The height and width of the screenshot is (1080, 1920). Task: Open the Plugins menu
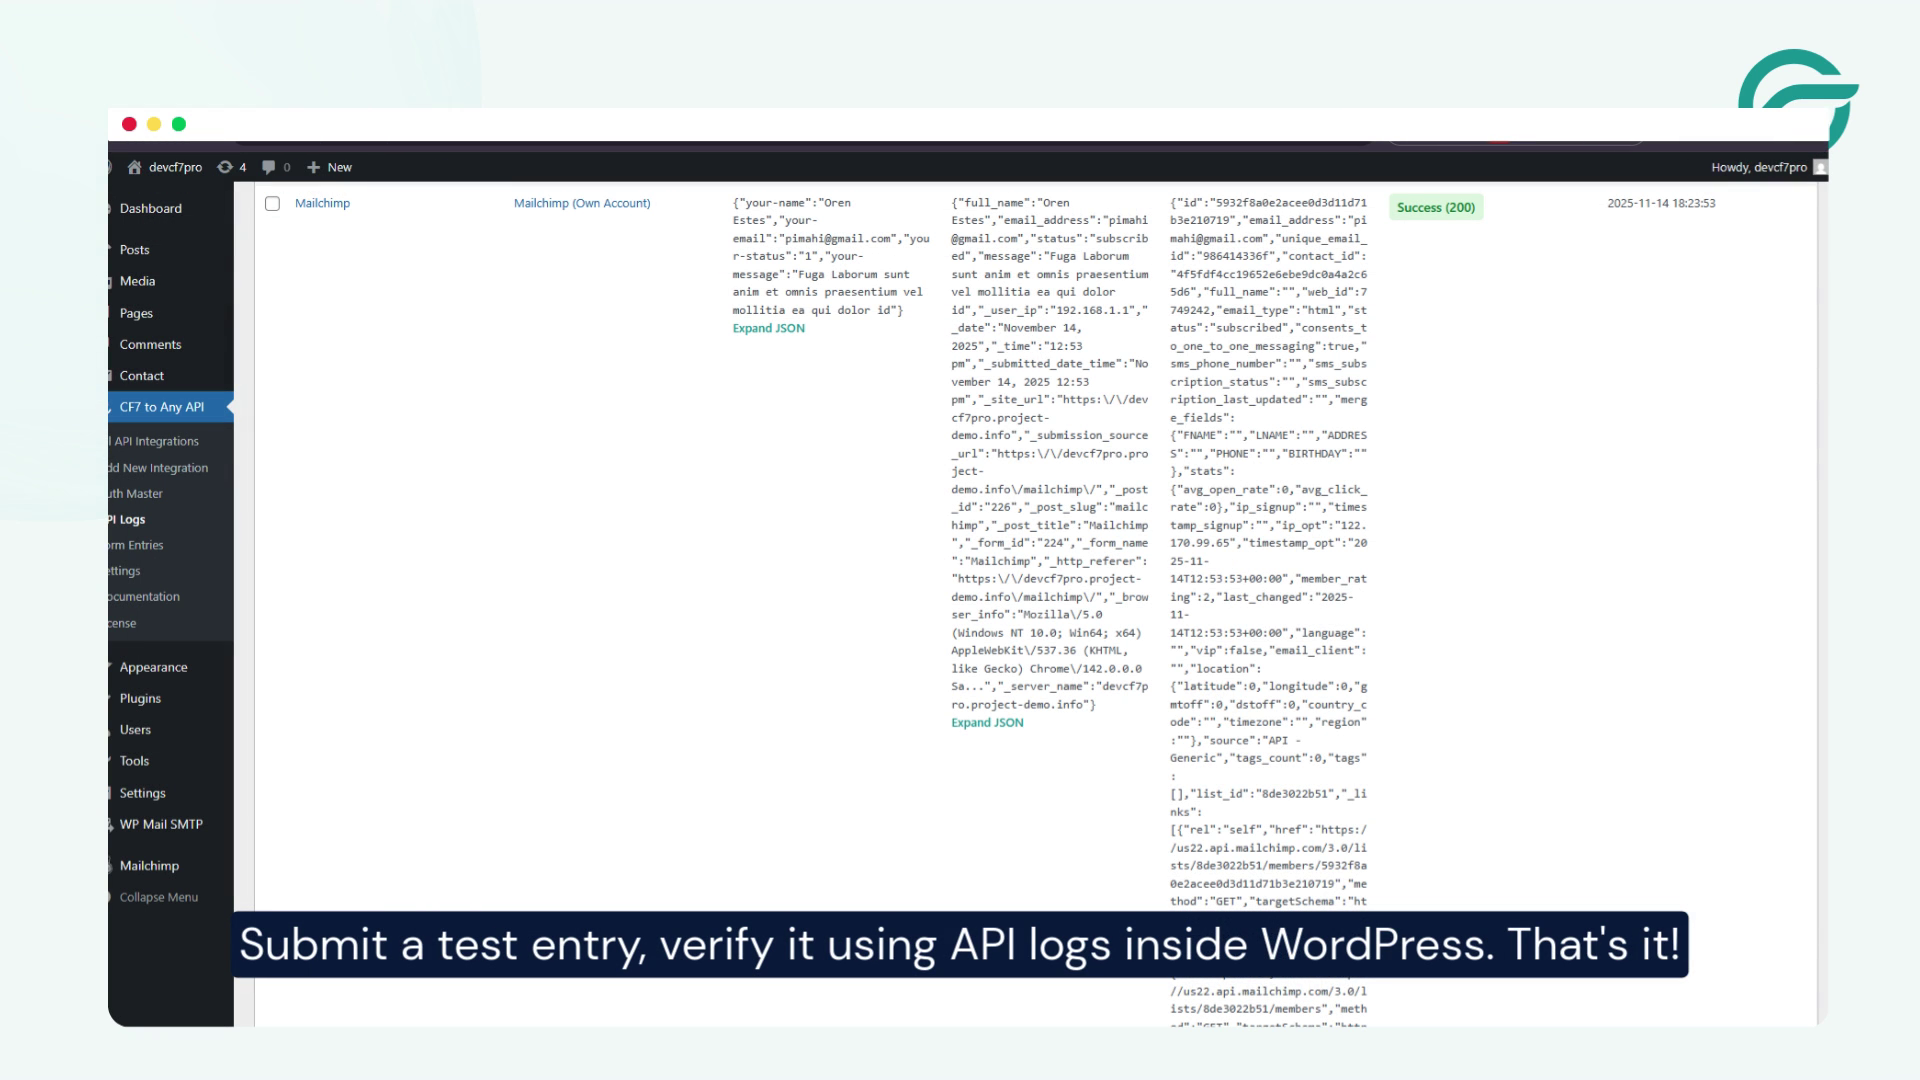click(x=140, y=698)
